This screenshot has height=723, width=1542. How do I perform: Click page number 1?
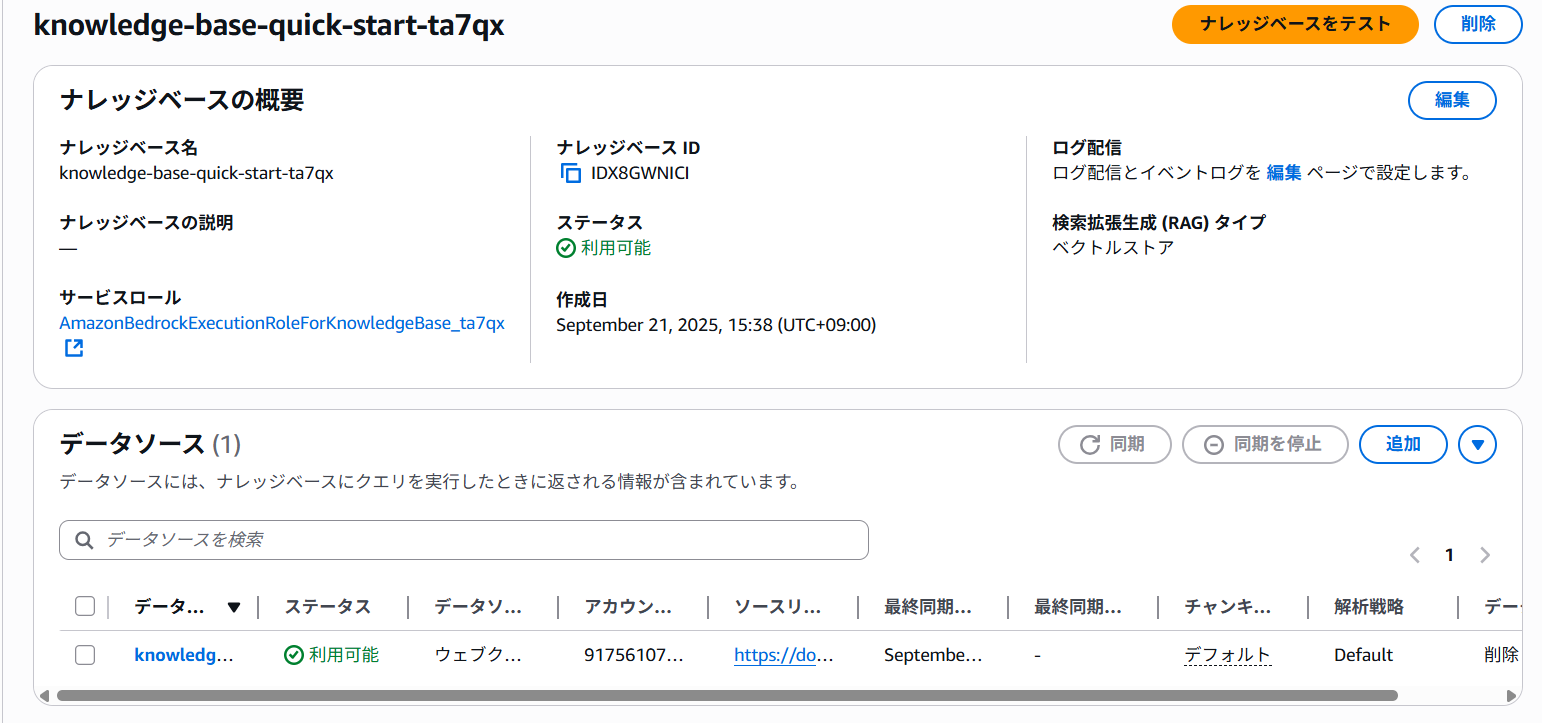[1449, 555]
